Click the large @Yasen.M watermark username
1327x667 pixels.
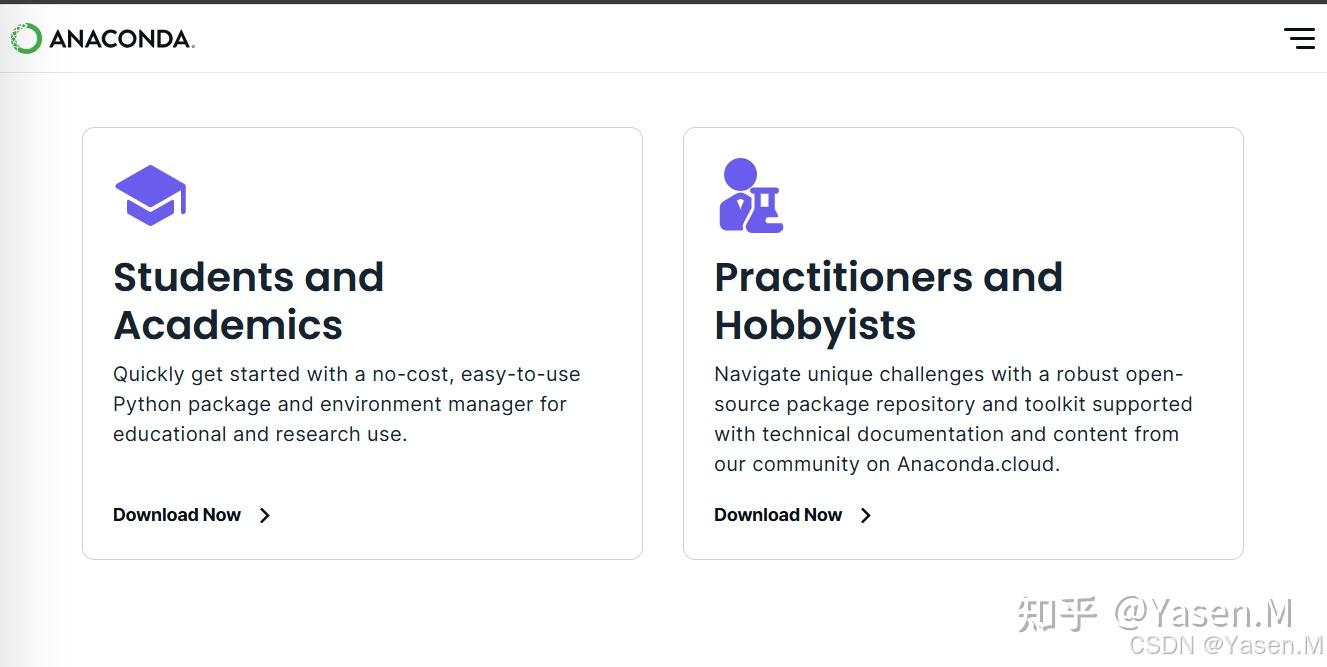[1204, 613]
